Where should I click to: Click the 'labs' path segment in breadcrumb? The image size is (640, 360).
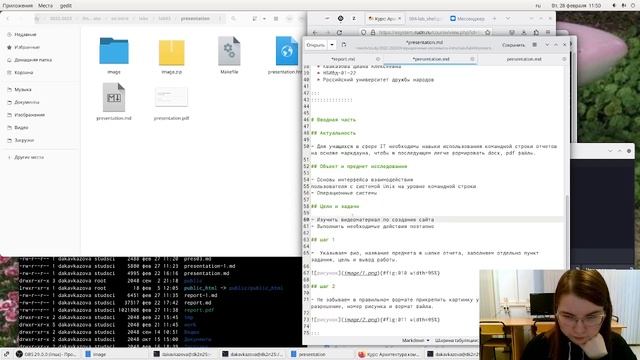[x=143, y=18]
